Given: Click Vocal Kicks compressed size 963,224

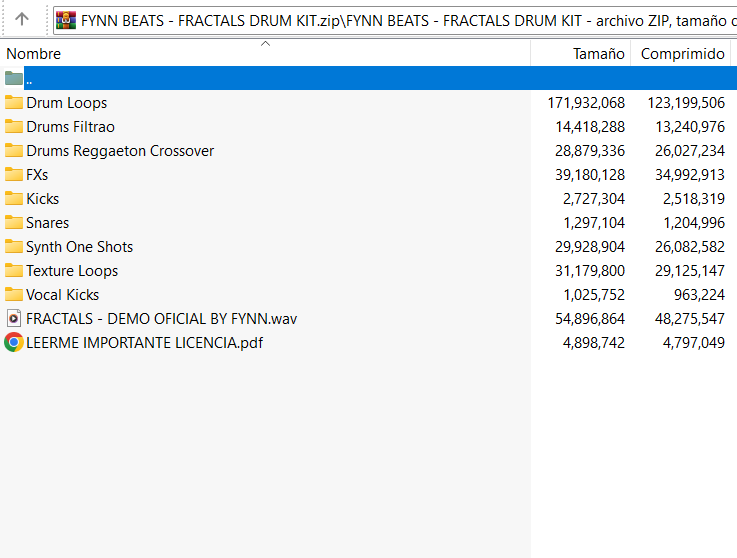Looking at the screenshot, I should [699, 294].
